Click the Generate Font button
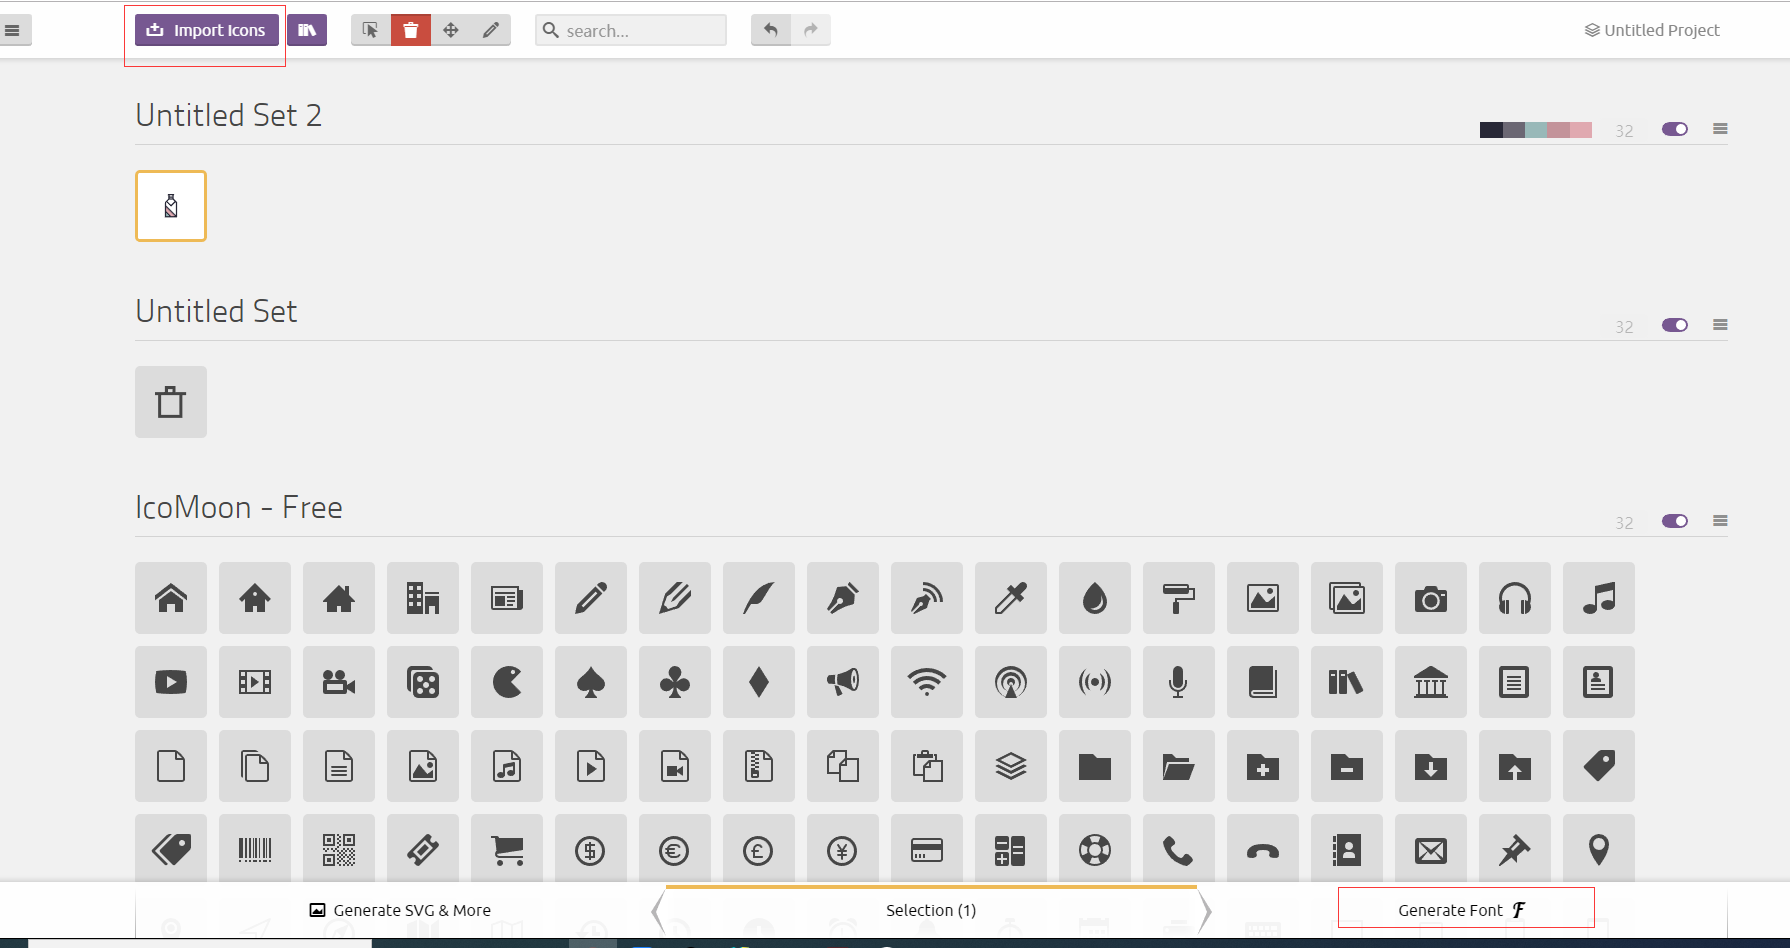The image size is (1790, 948). click(1462, 910)
